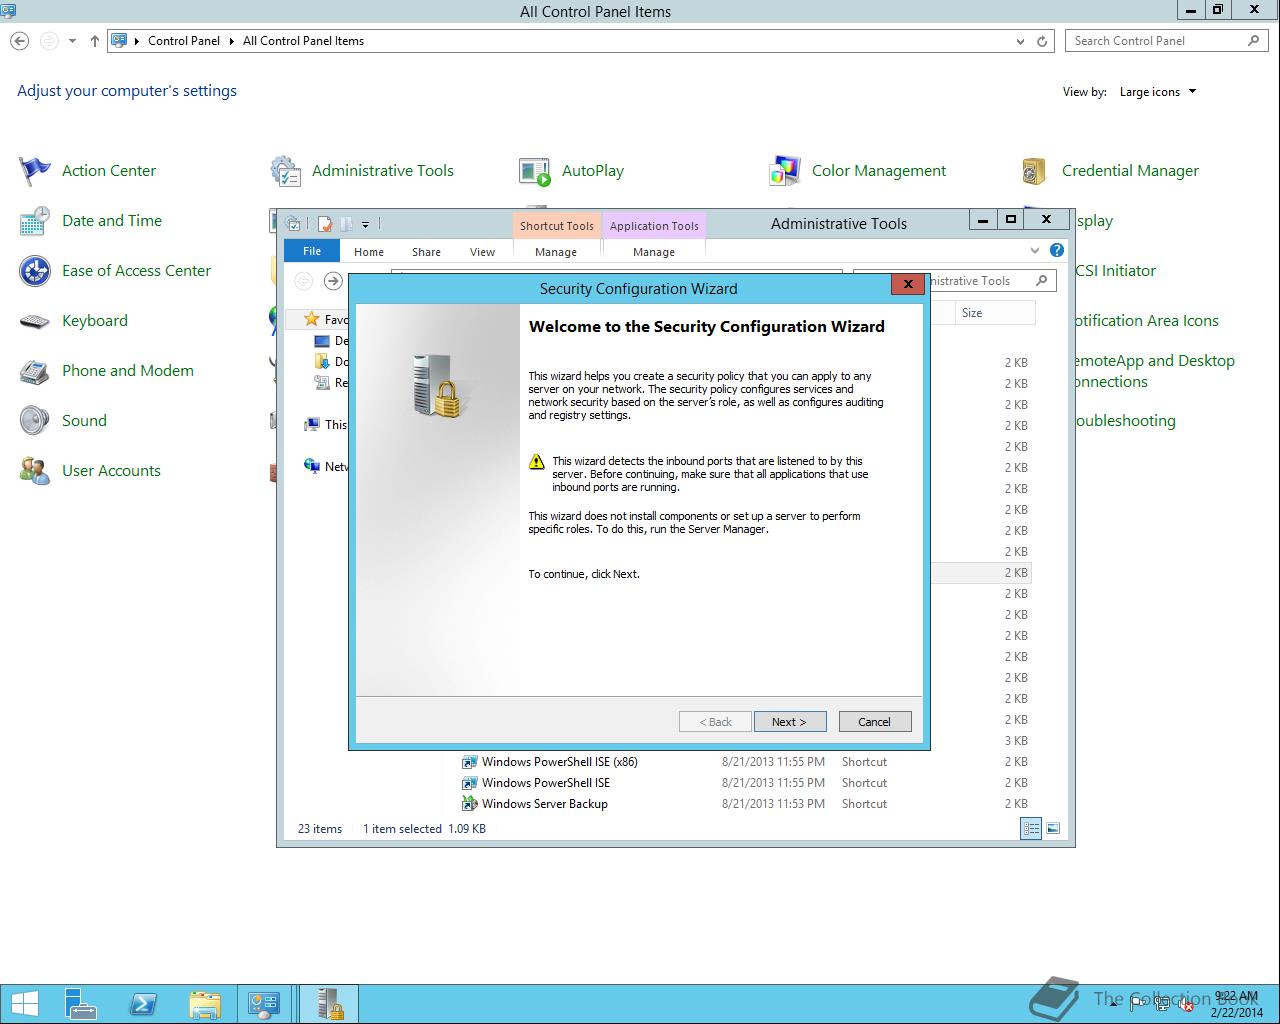Switch to details view in Administrative Tools
This screenshot has width=1280, height=1024.
tap(1031, 828)
